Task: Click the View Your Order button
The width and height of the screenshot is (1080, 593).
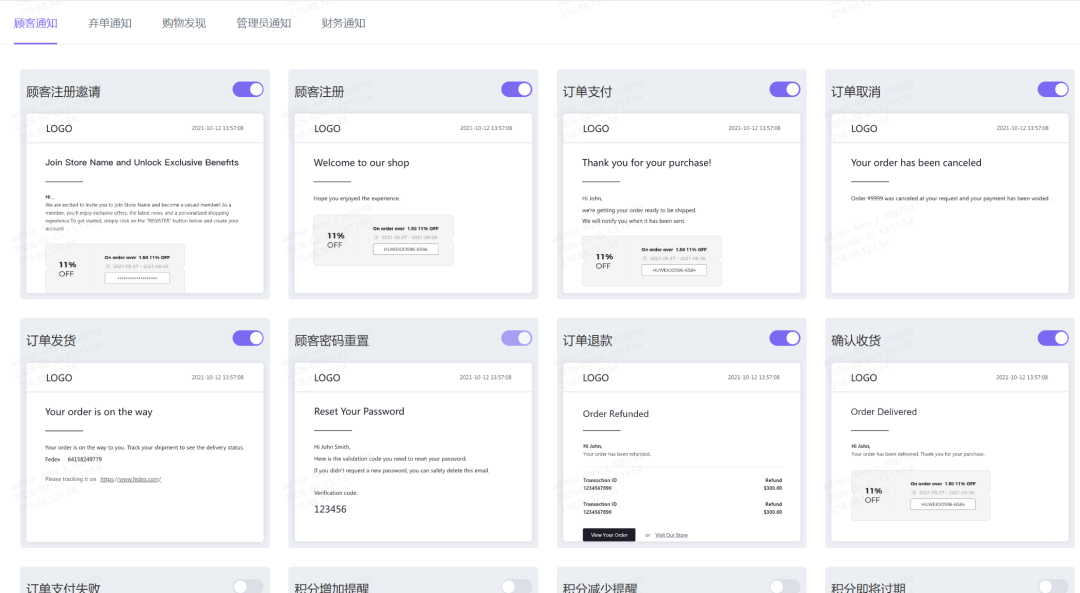Action: 609,535
